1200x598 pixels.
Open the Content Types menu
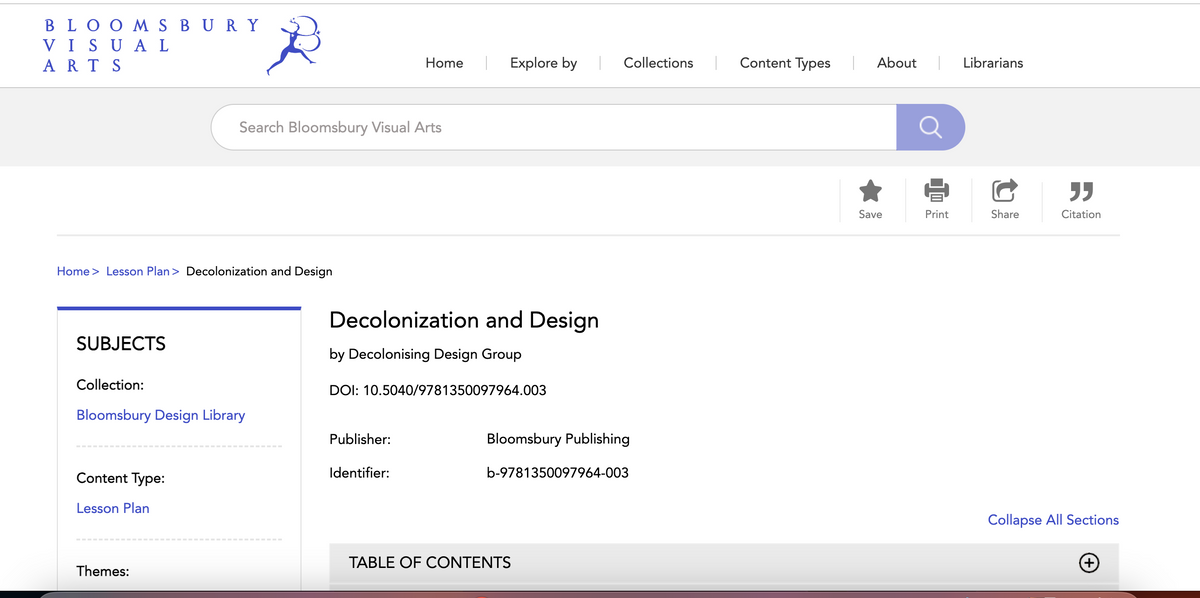[785, 63]
